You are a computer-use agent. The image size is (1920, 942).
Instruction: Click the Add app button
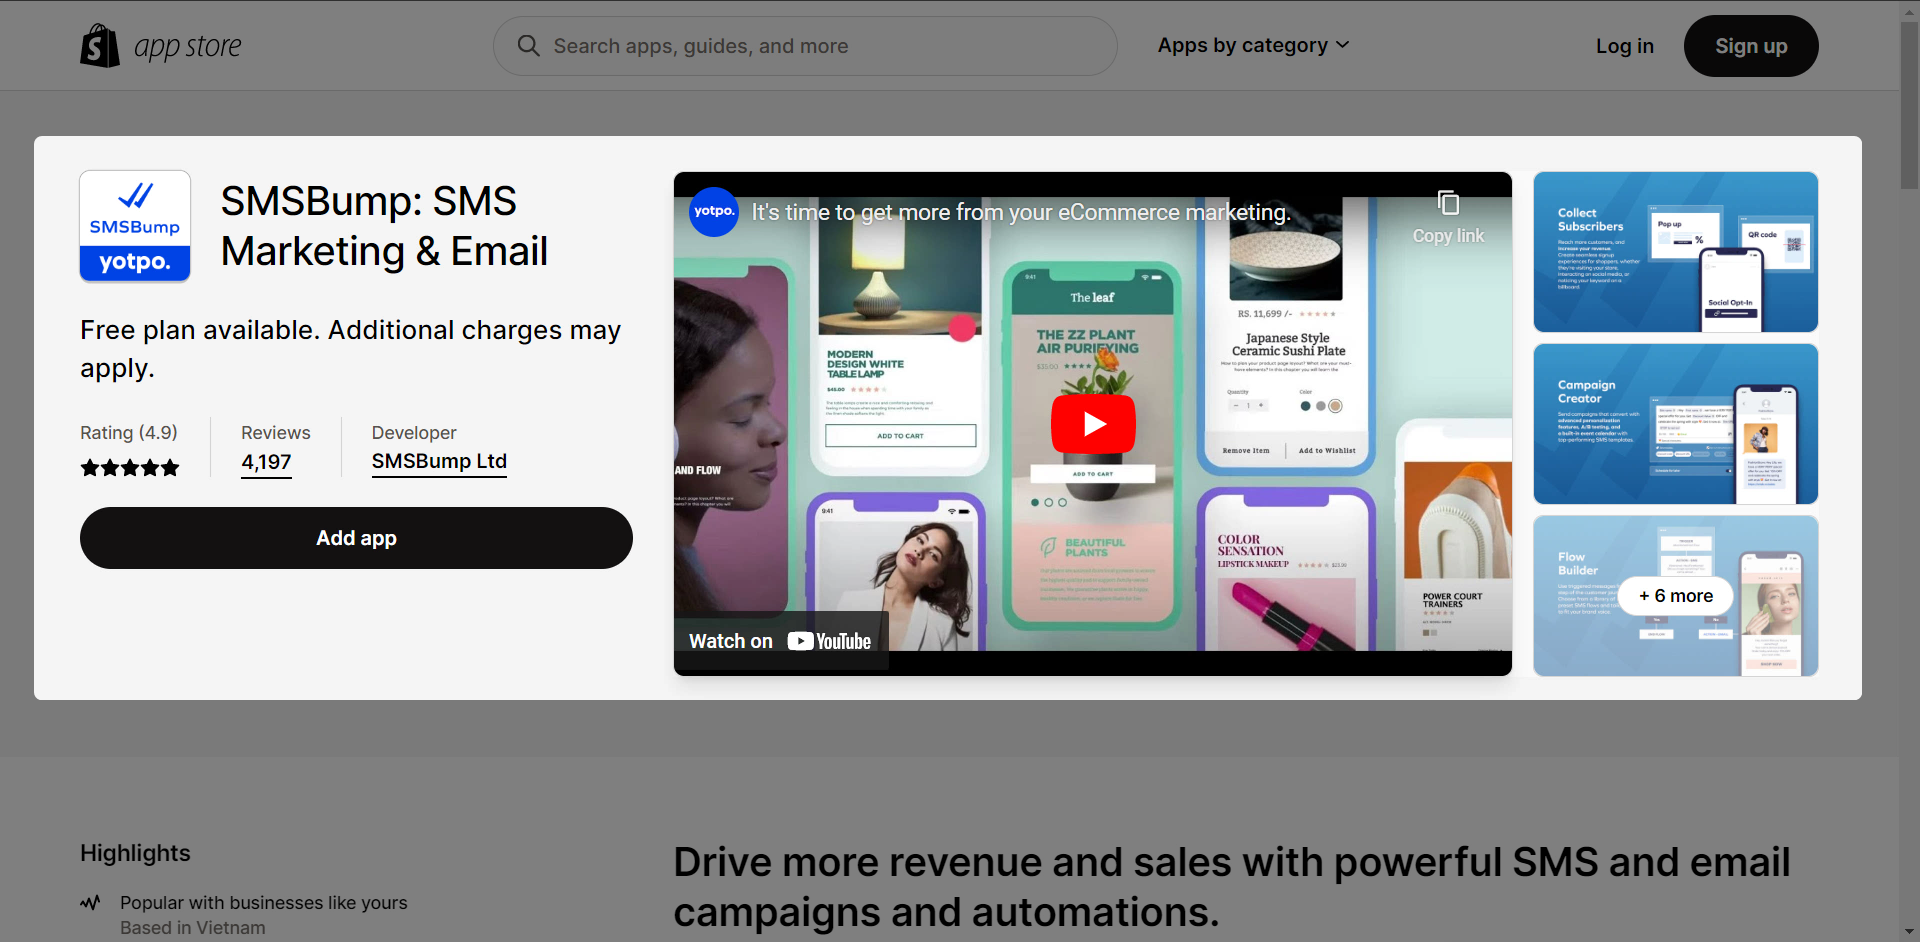coord(356,538)
